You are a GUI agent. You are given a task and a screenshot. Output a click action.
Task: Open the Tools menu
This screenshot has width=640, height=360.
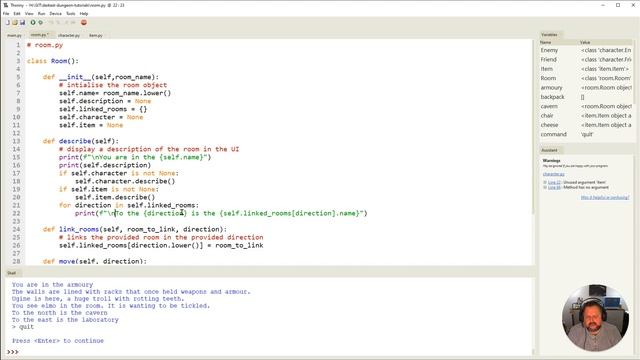click(71, 13)
